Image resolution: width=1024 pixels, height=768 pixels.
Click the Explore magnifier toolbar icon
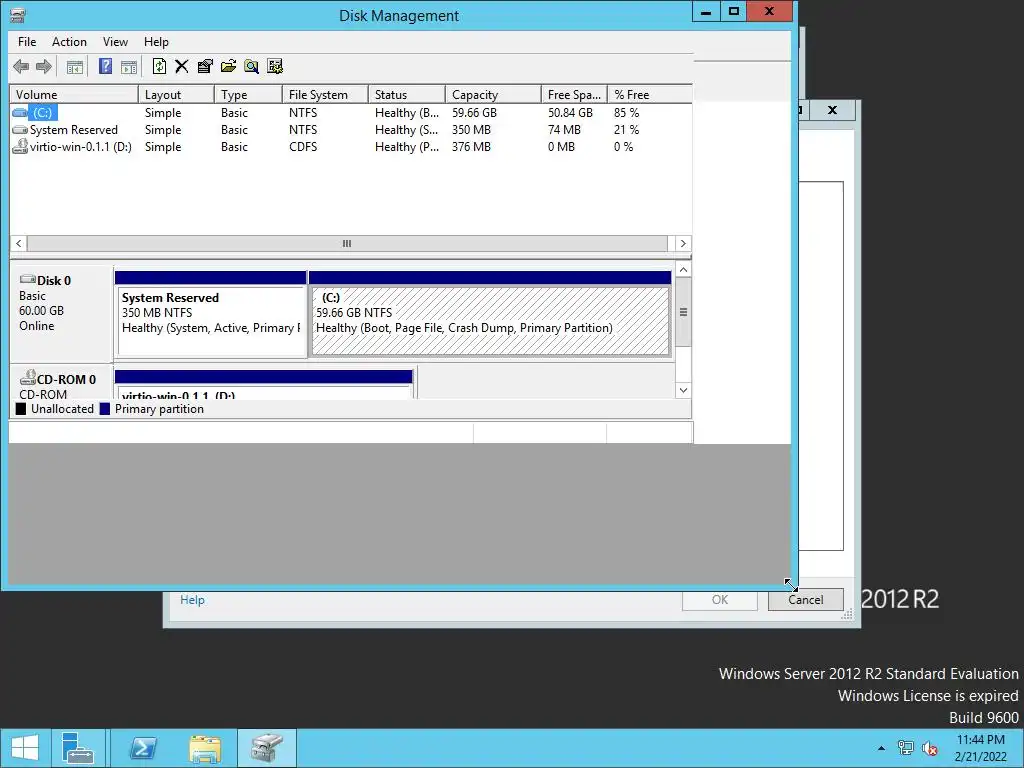point(251,66)
